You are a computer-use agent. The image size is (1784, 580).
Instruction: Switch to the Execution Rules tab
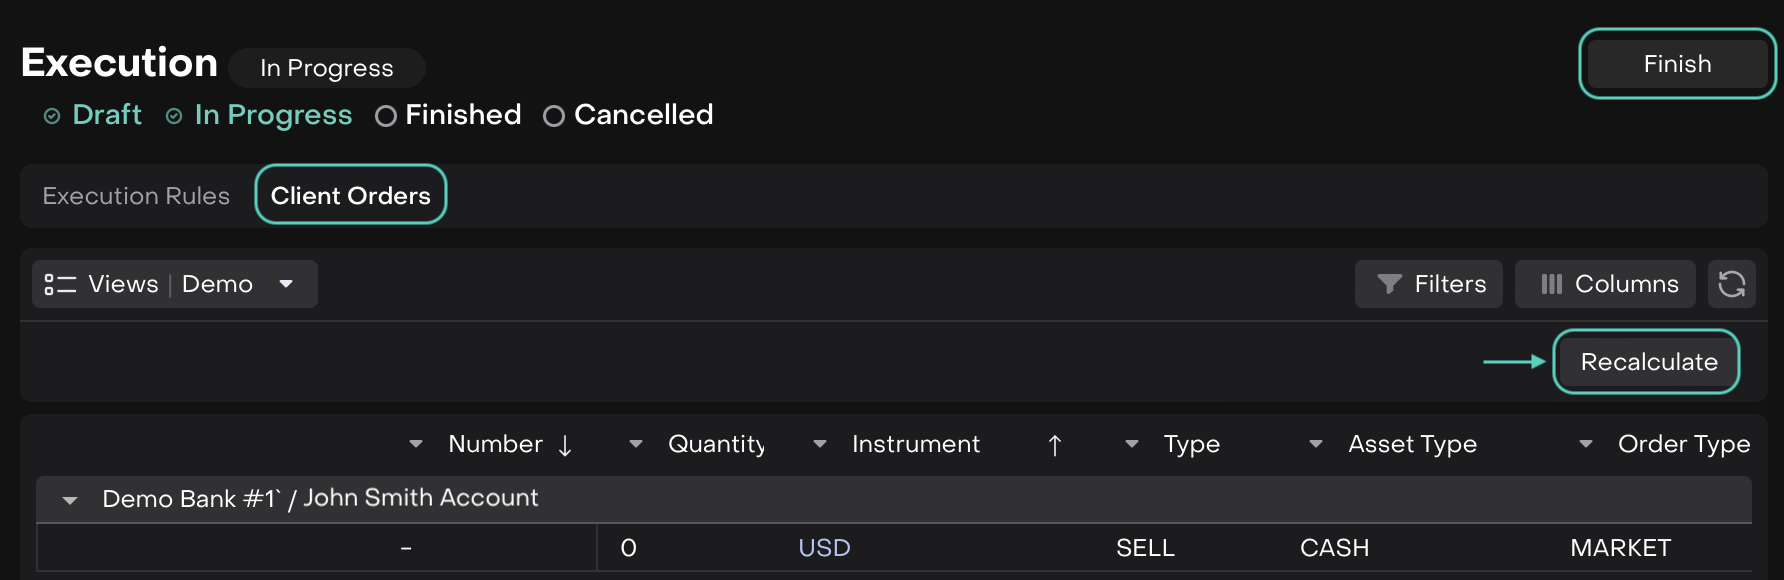(x=136, y=196)
